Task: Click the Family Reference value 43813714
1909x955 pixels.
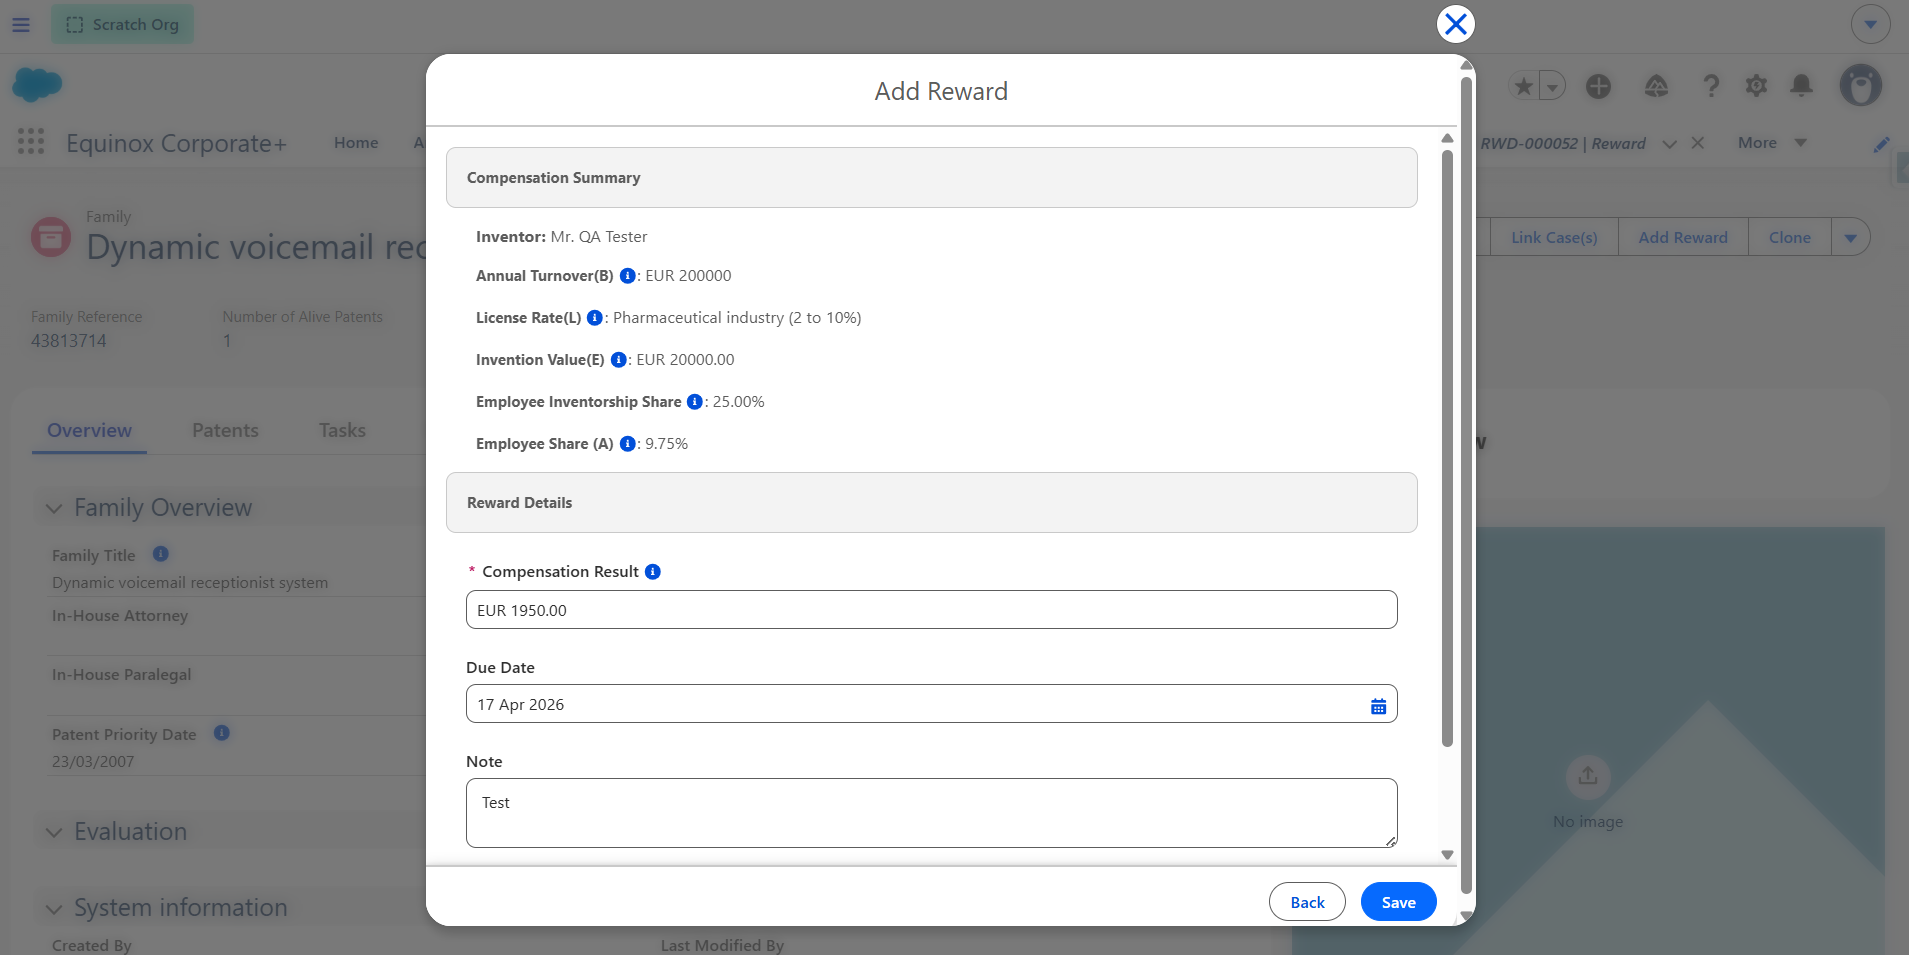Action: (x=69, y=341)
